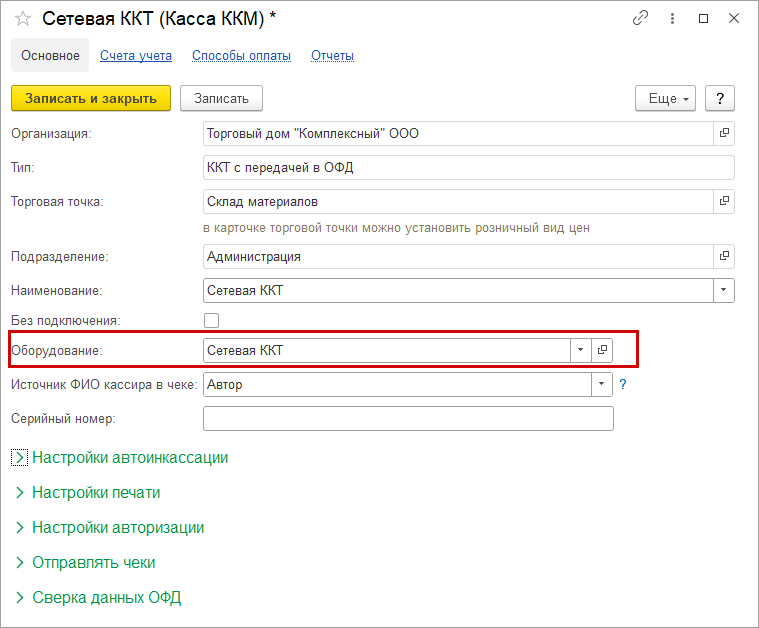The height and width of the screenshot is (628, 759).
Task: Click the Записать и закрыть button
Action: [x=91, y=98]
